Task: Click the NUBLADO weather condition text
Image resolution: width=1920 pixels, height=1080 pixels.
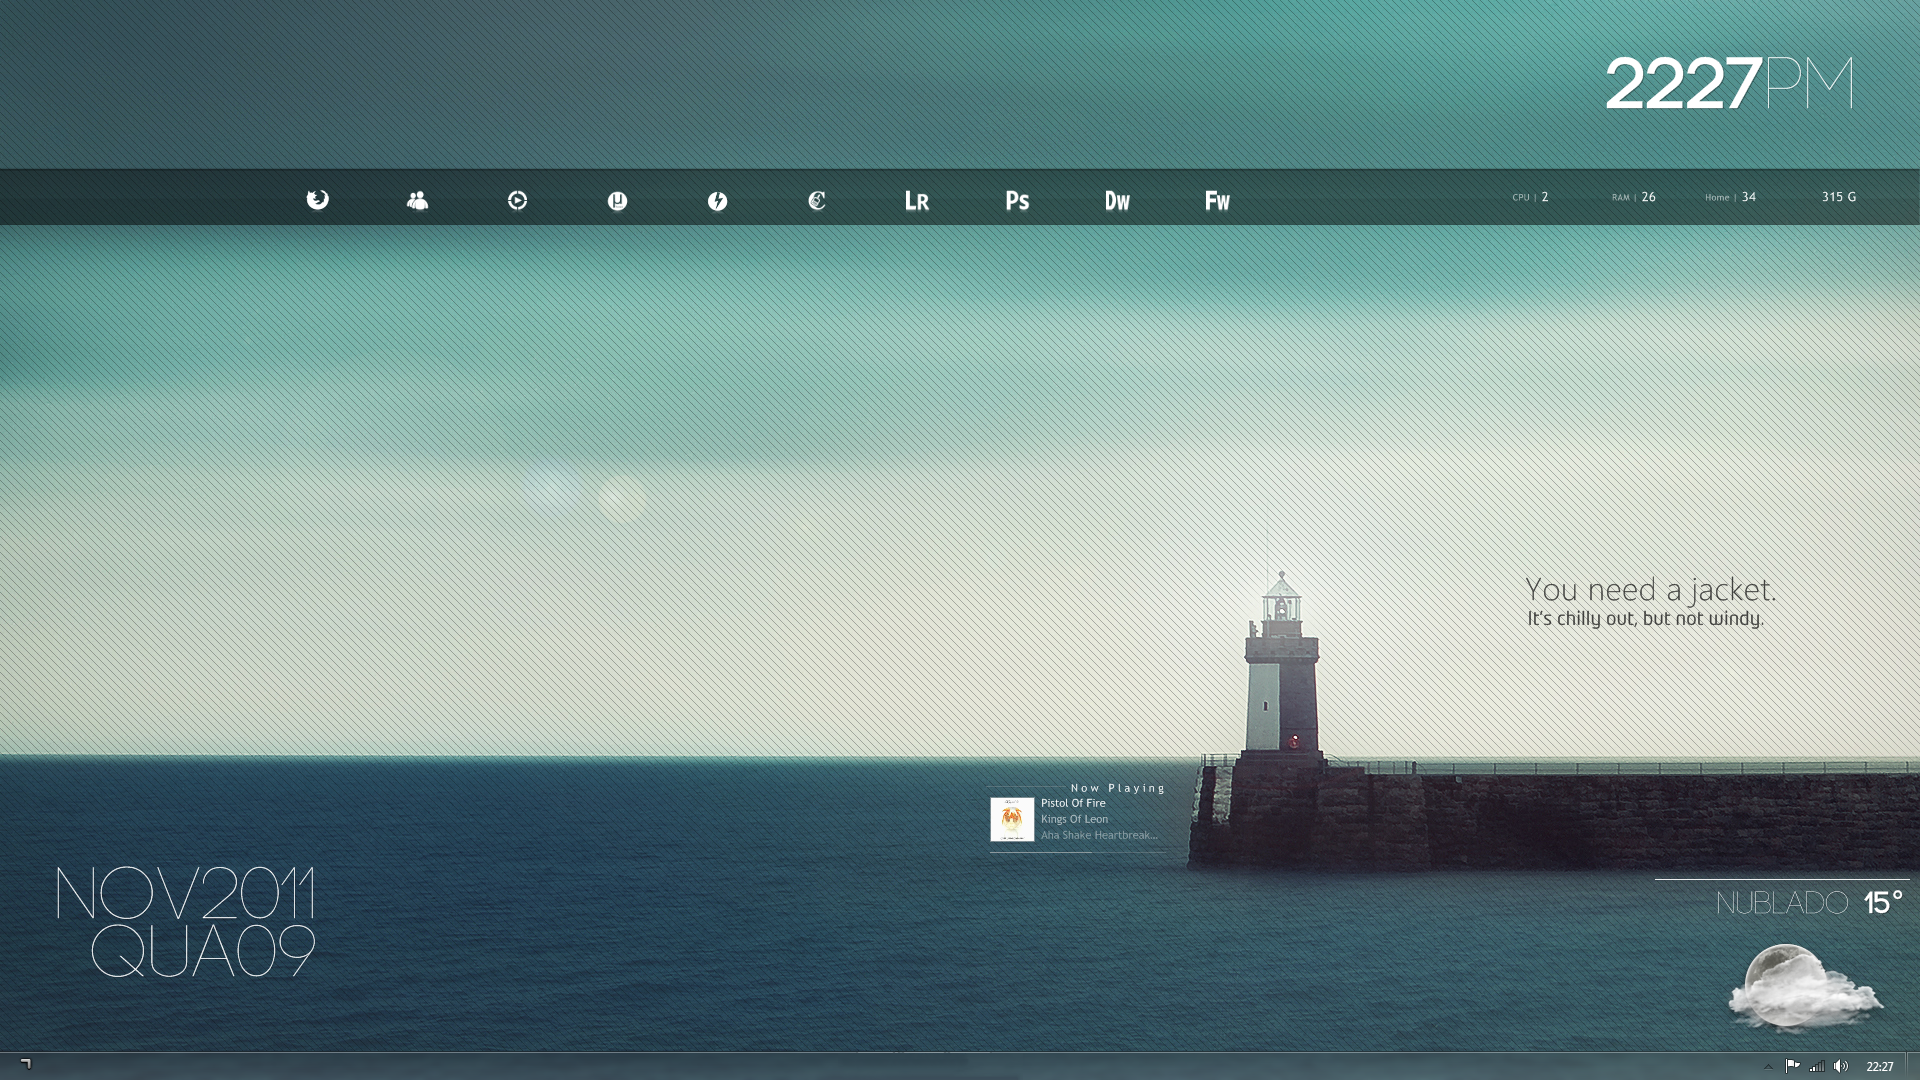Action: (x=1782, y=903)
